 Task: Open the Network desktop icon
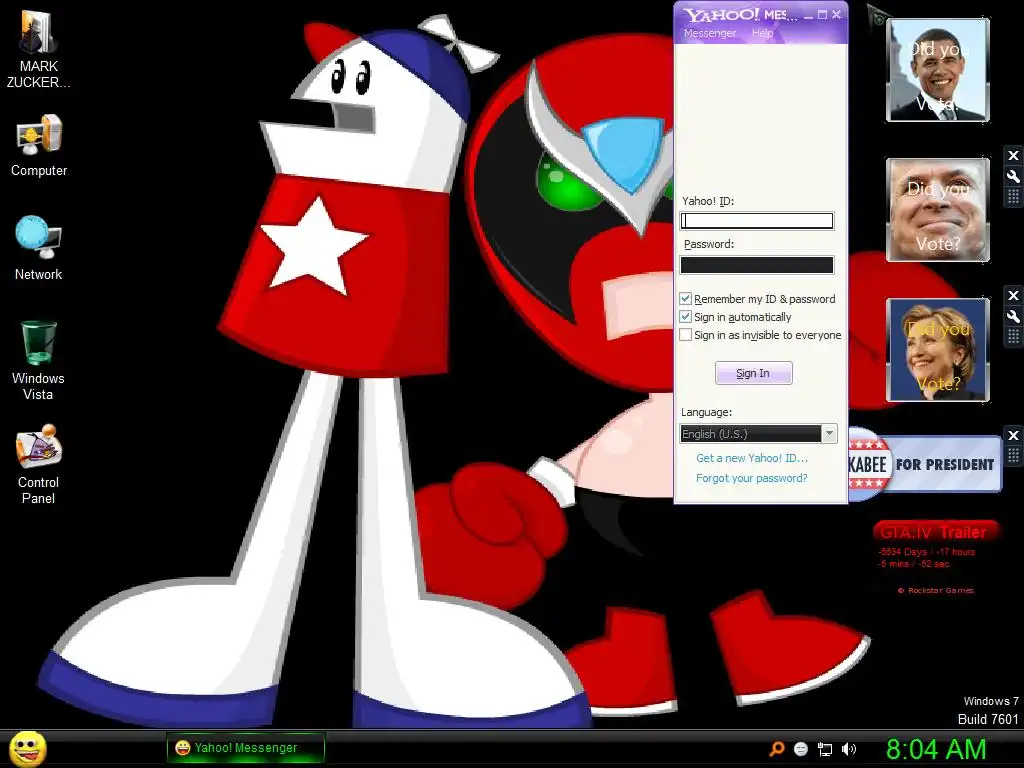(x=39, y=249)
